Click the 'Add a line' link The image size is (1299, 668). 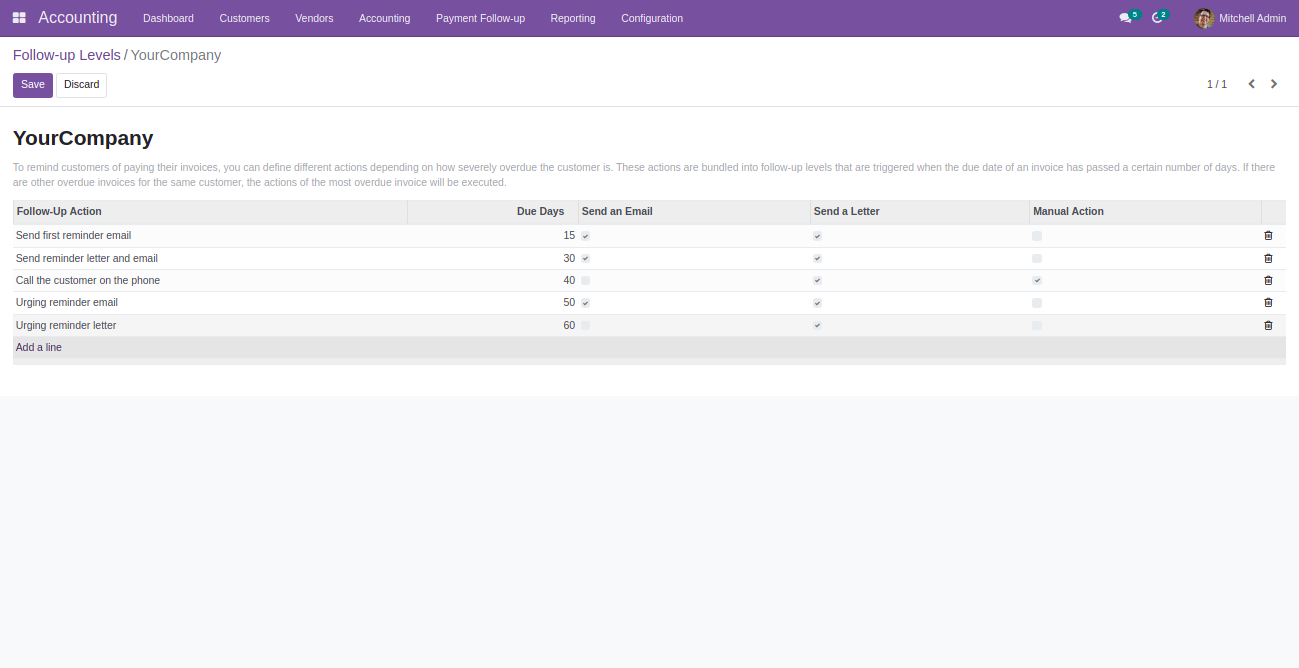pos(39,348)
